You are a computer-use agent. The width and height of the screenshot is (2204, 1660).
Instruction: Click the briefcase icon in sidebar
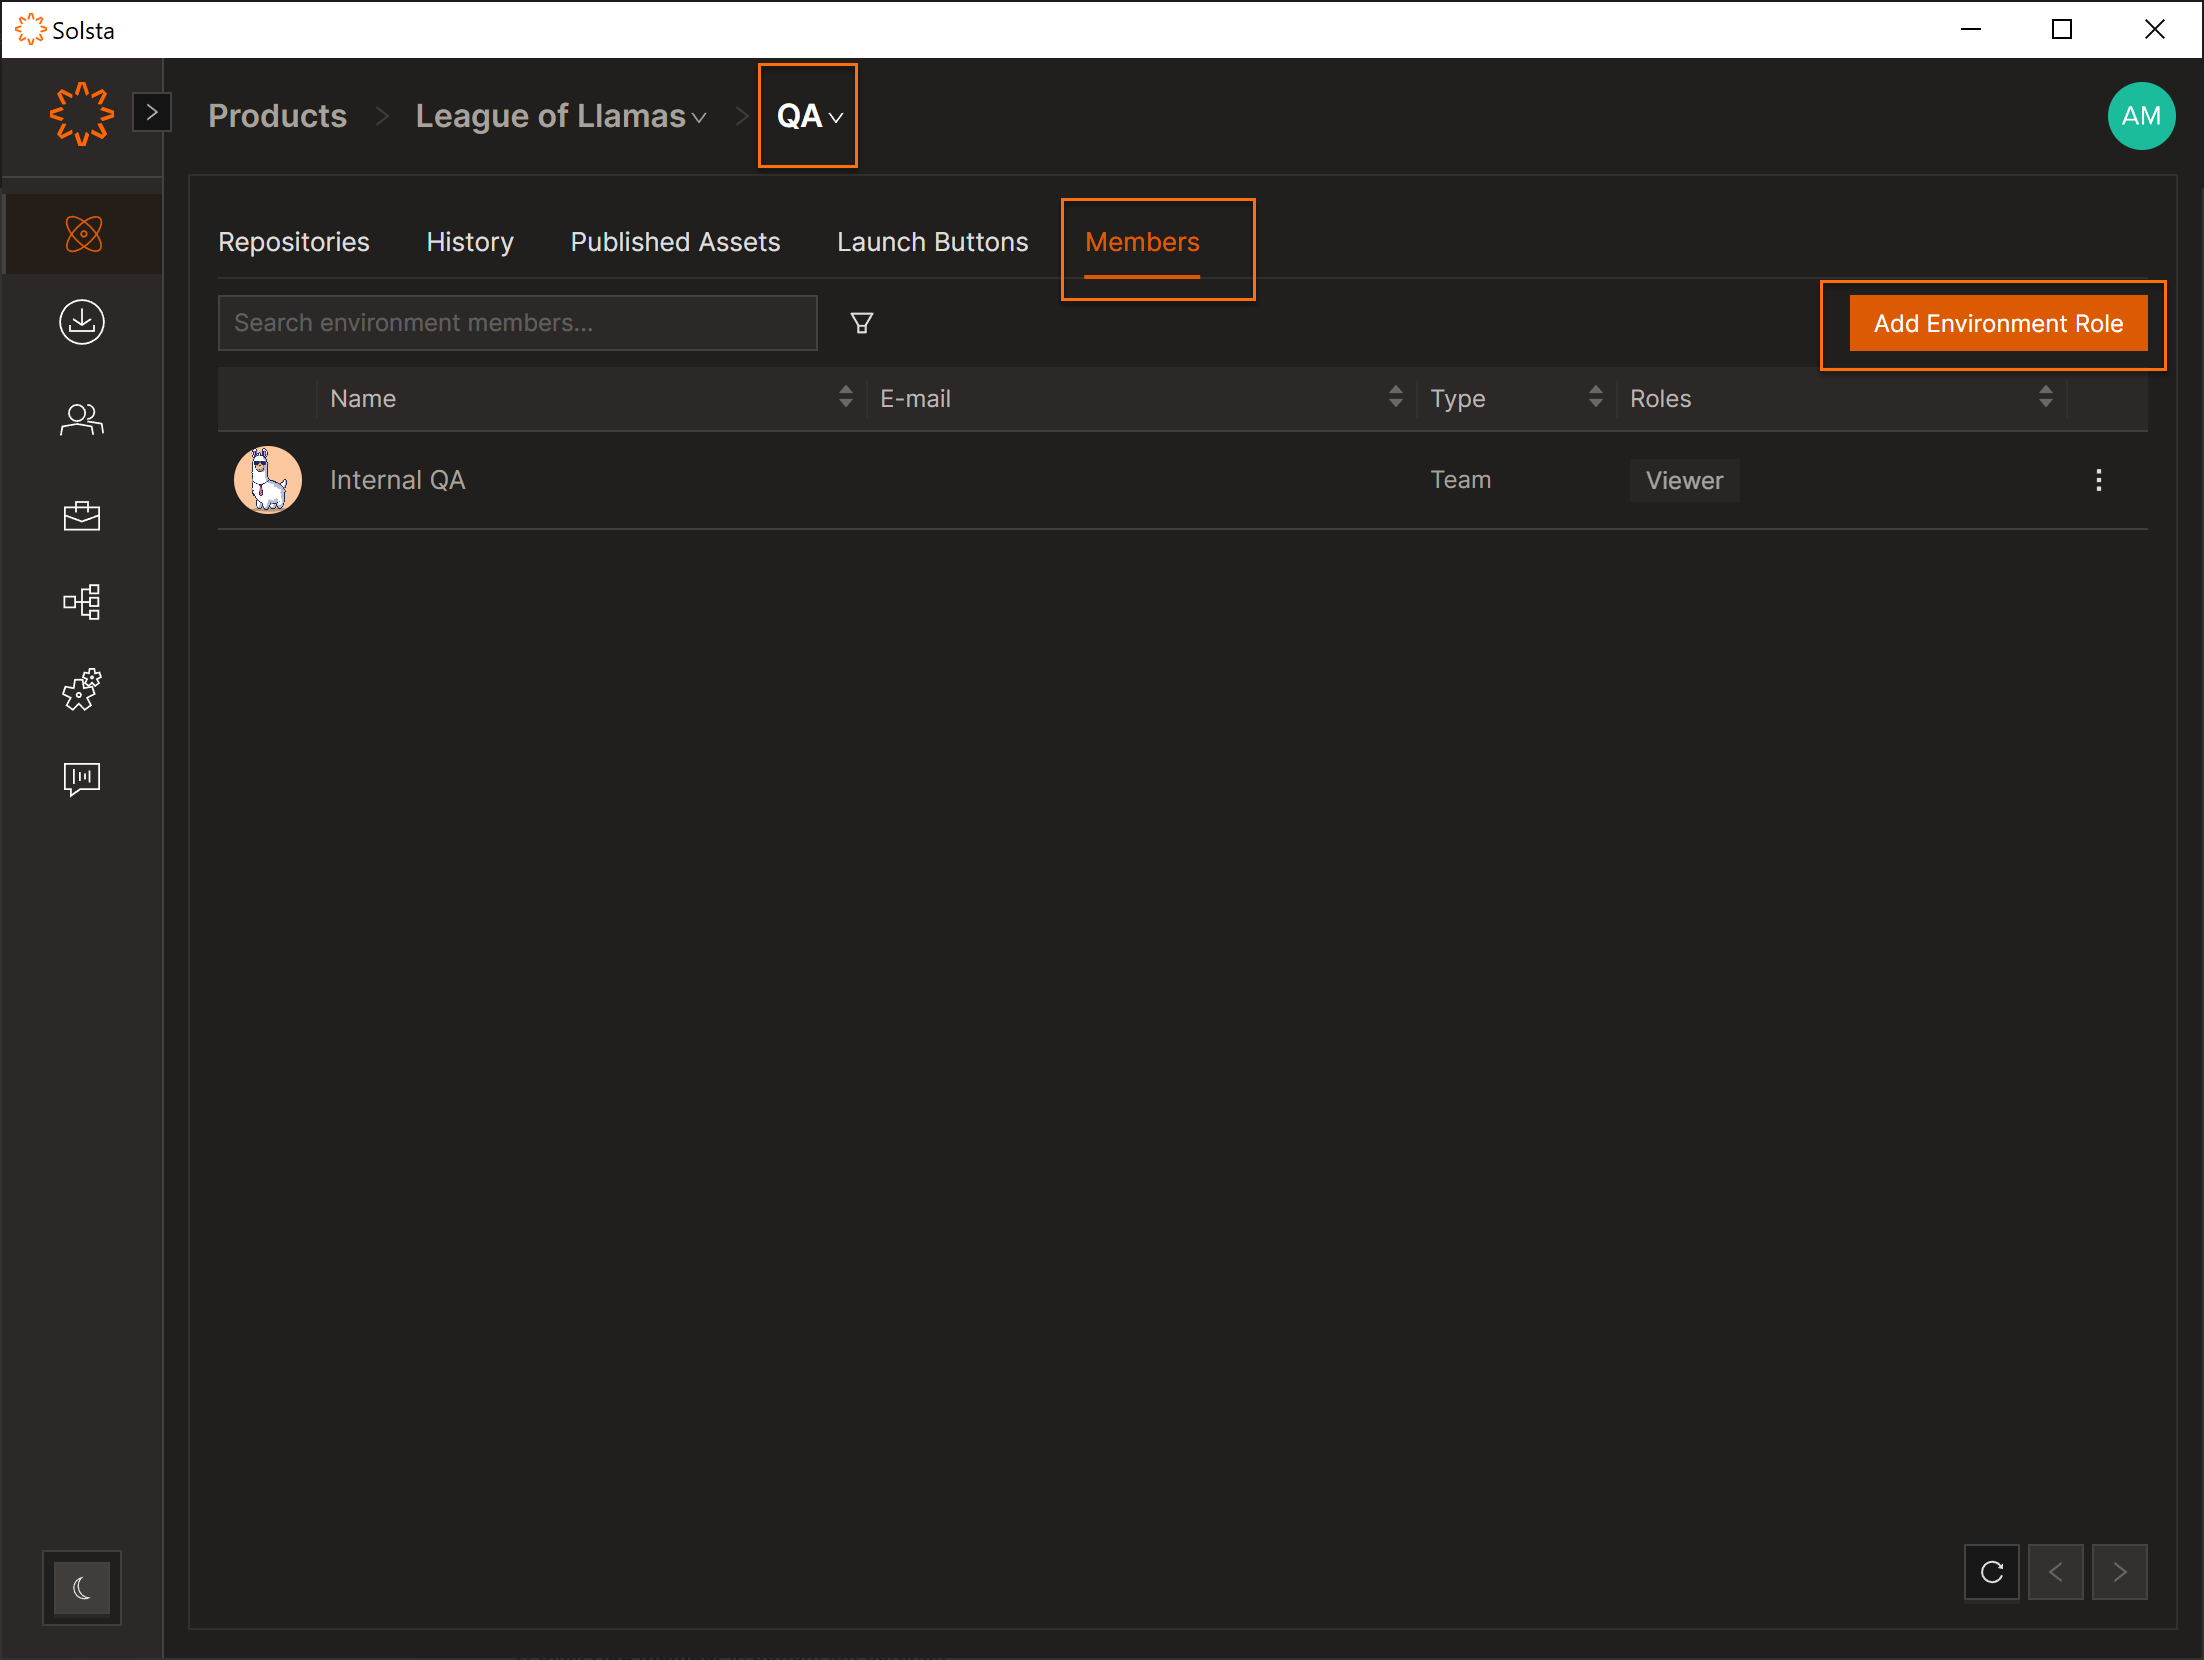tap(82, 516)
